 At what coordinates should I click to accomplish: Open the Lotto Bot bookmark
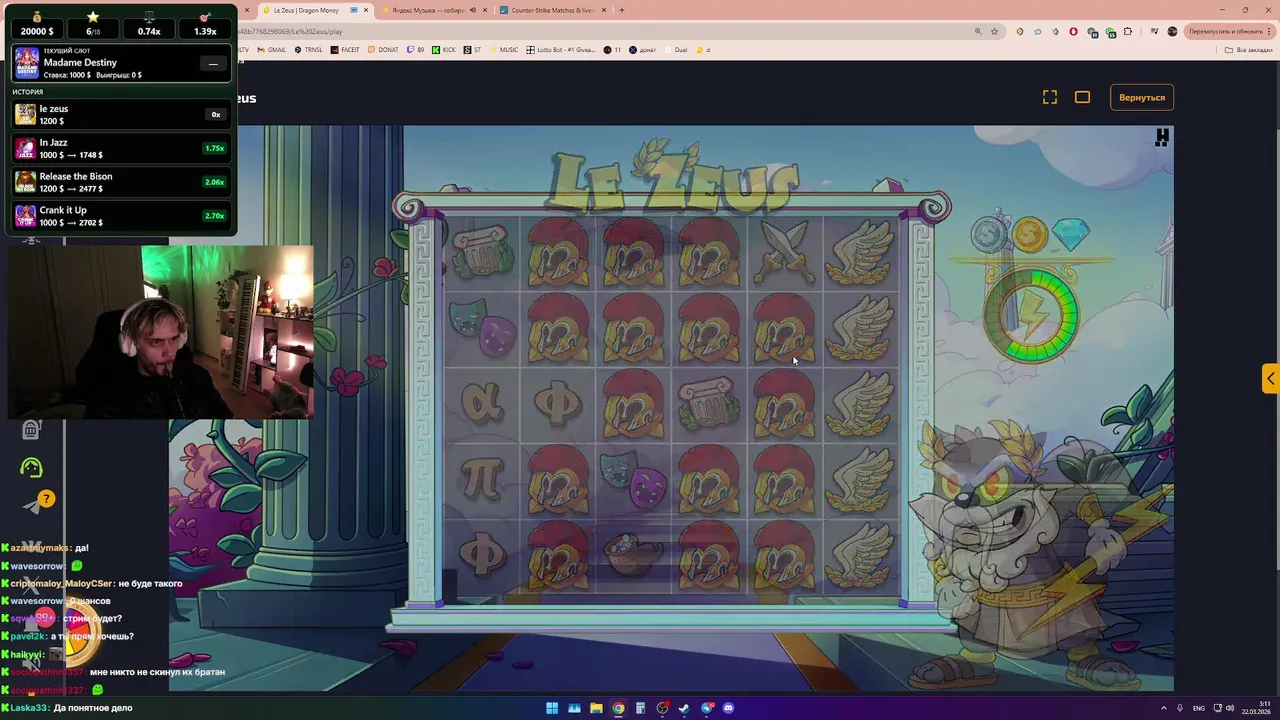(x=562, y=50)
